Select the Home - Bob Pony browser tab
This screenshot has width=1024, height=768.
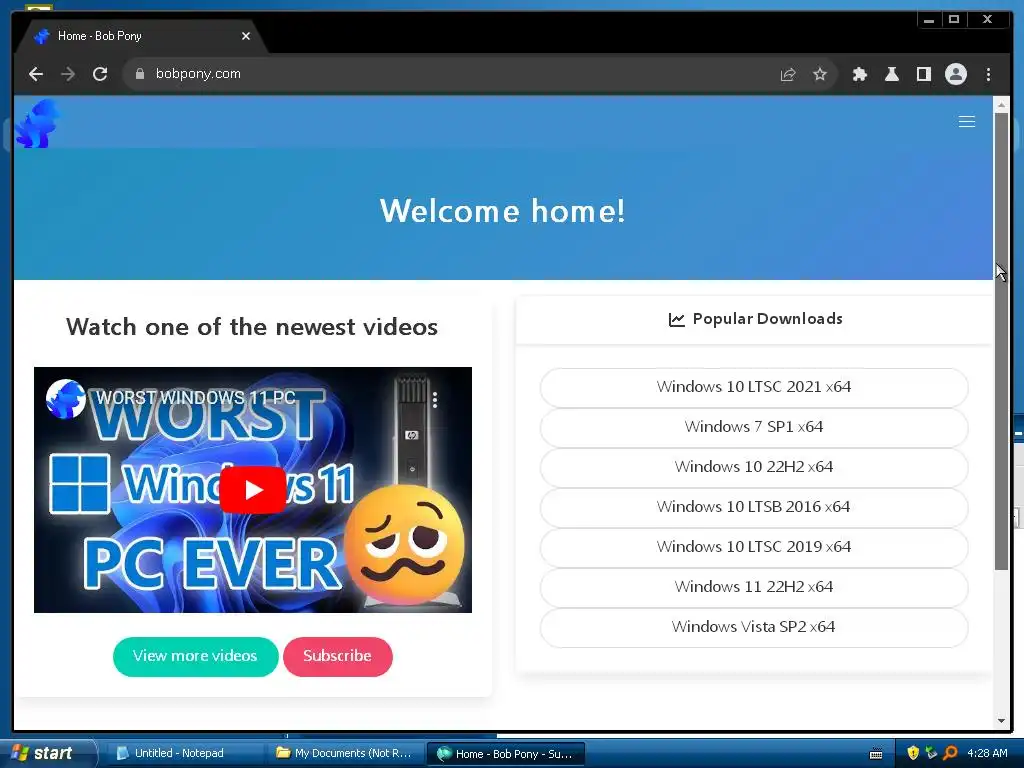(140, 36)
